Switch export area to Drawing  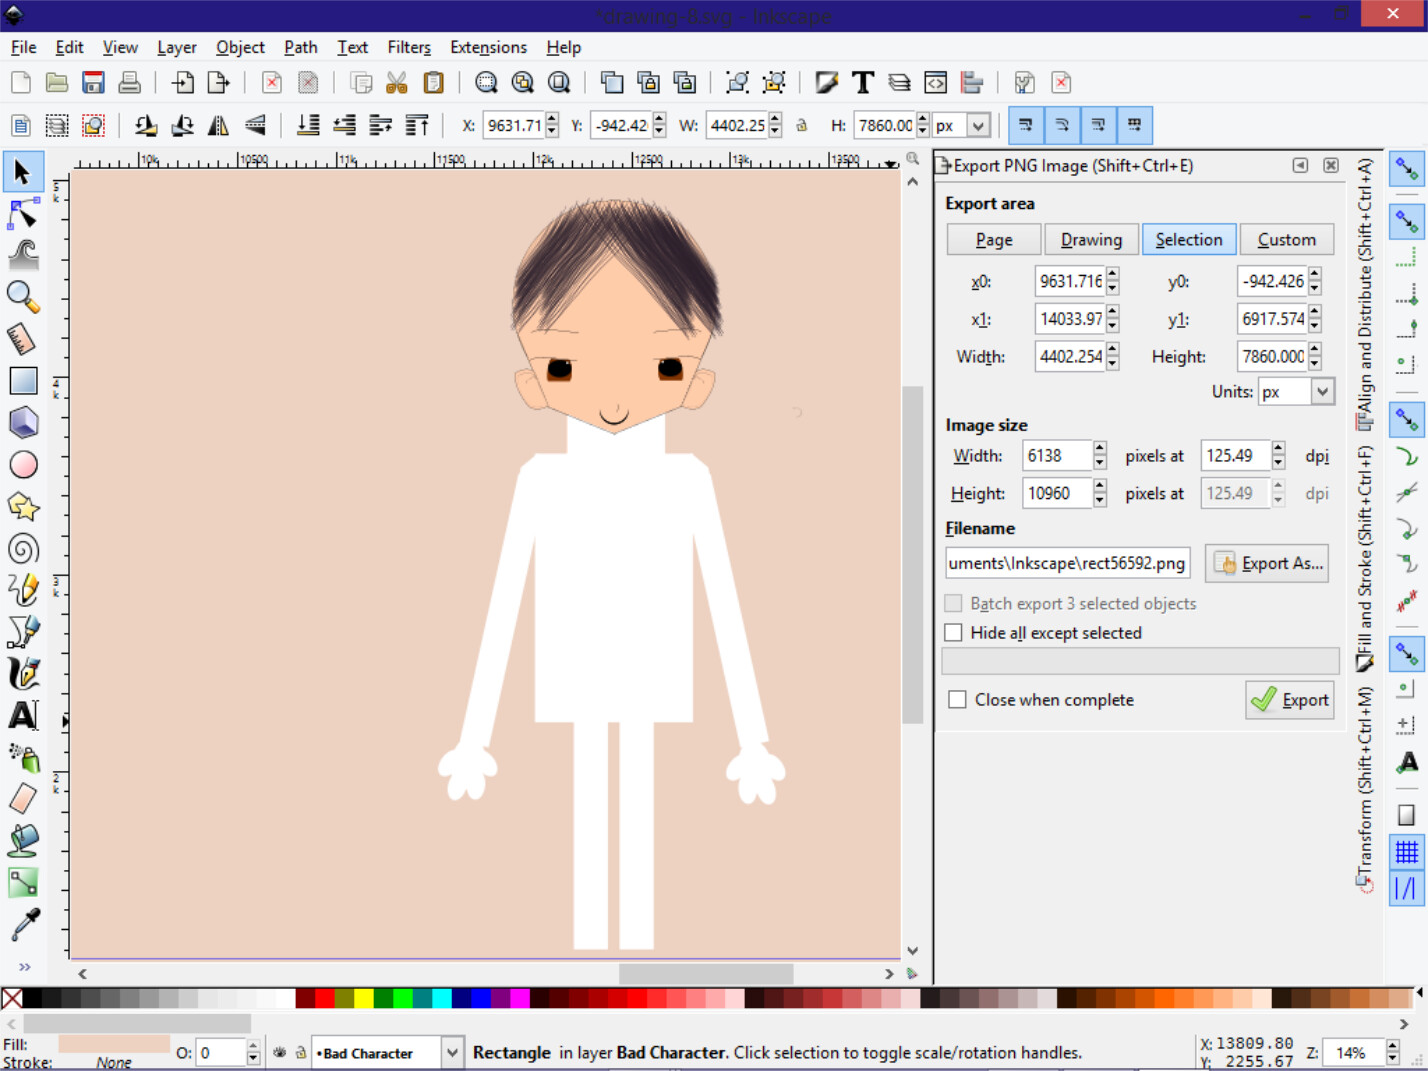click(x=1090, y=240)
